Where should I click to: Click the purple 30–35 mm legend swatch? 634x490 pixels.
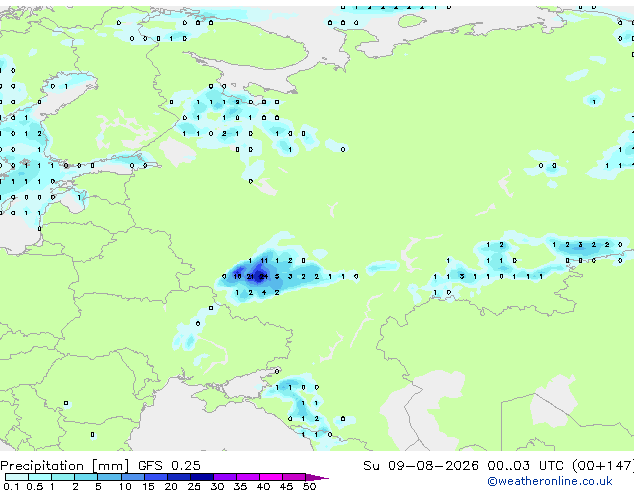(225, 477)
